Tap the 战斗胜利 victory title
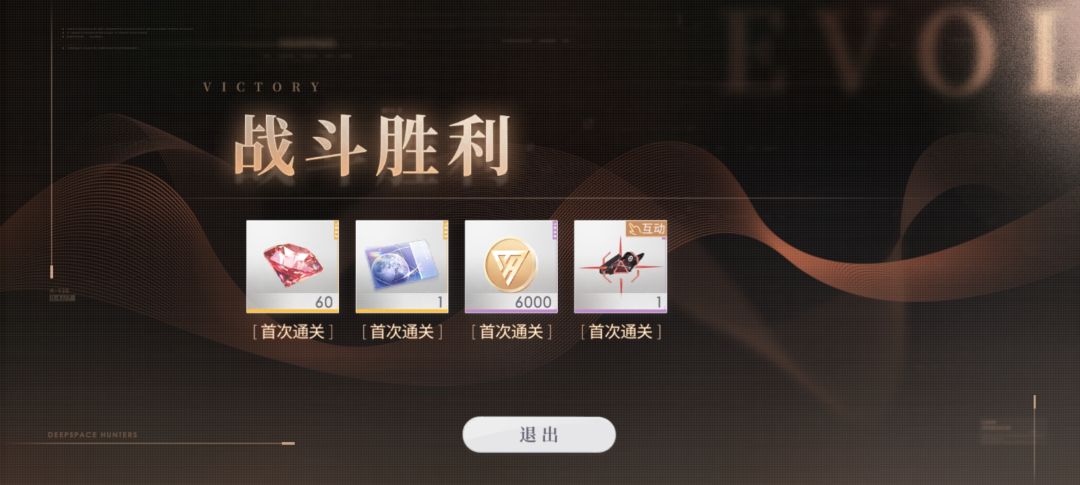 [x=373, y=146]
